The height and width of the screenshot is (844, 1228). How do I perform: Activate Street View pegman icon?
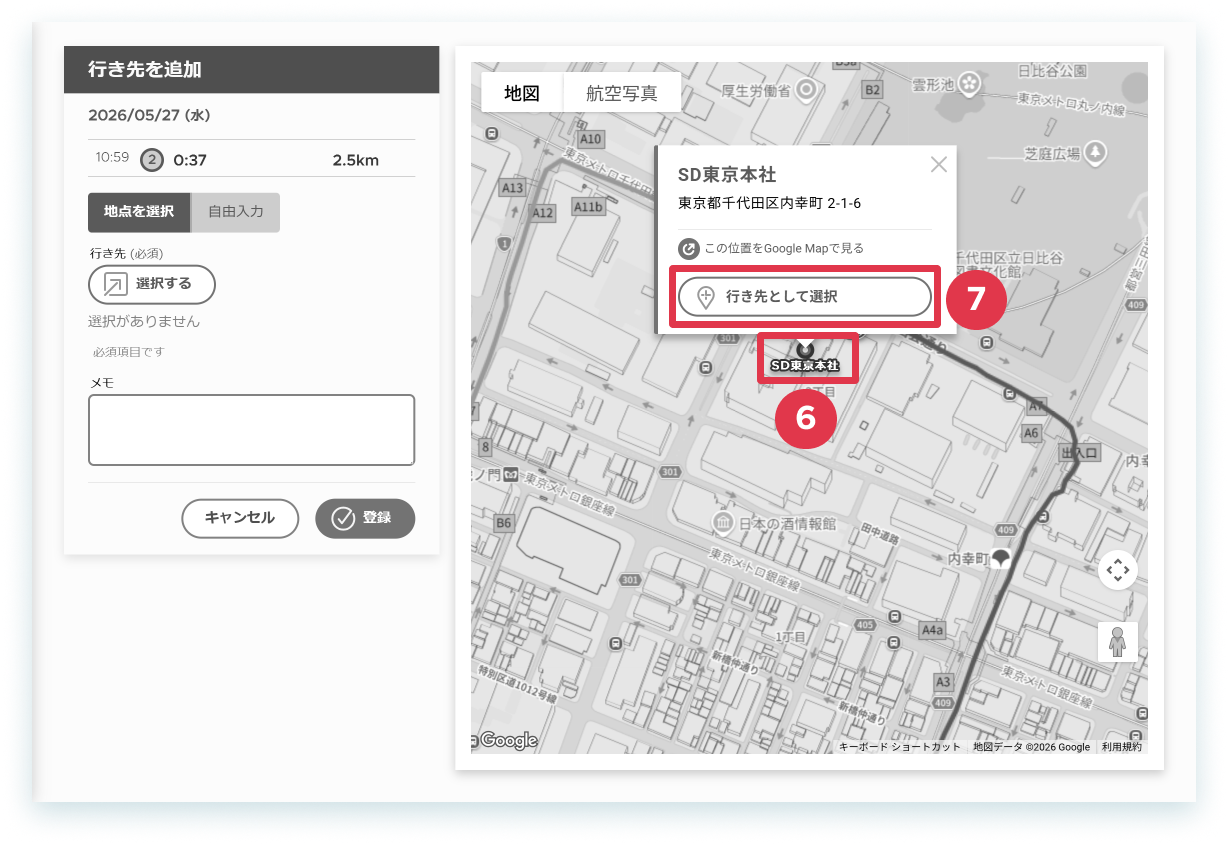pyautogui.click(x=1118, y=641)
